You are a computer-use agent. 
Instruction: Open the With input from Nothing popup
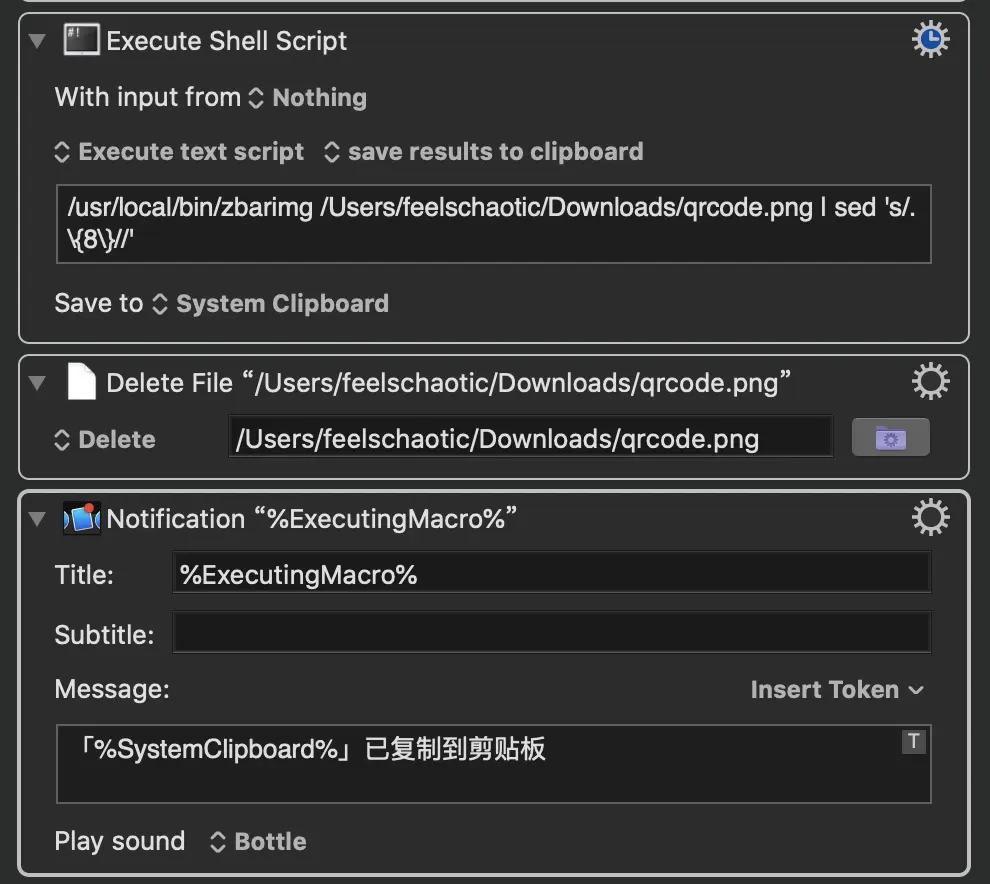[x=309, y=98]
